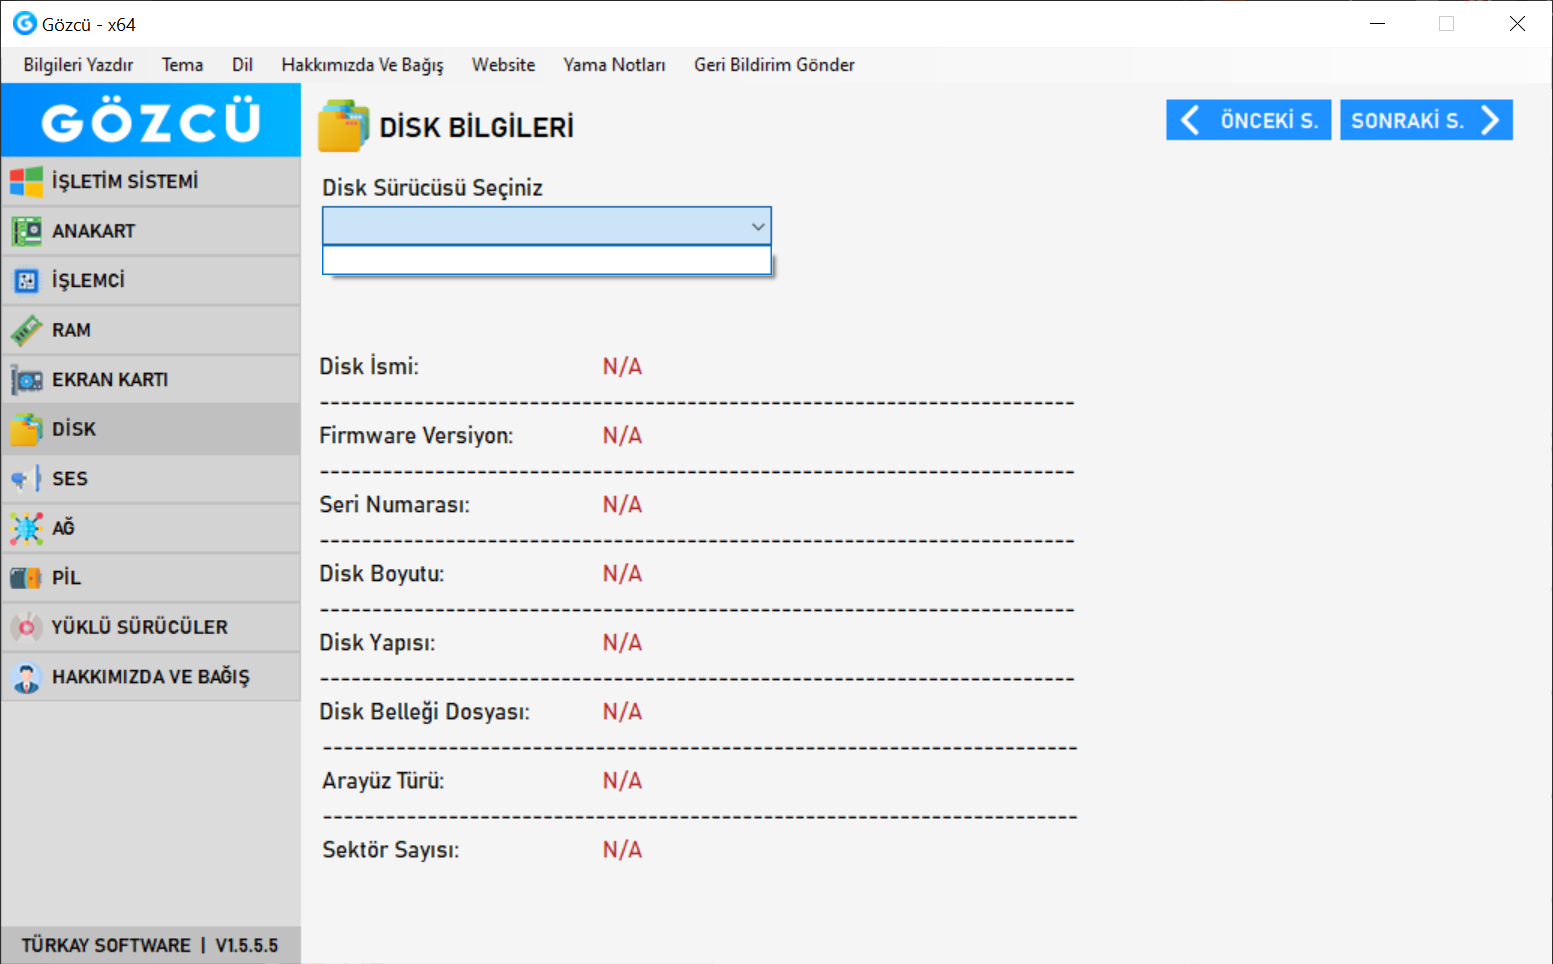
Task: Go to previous page with Önceki S. button
Action: [x=1248, y=120]
